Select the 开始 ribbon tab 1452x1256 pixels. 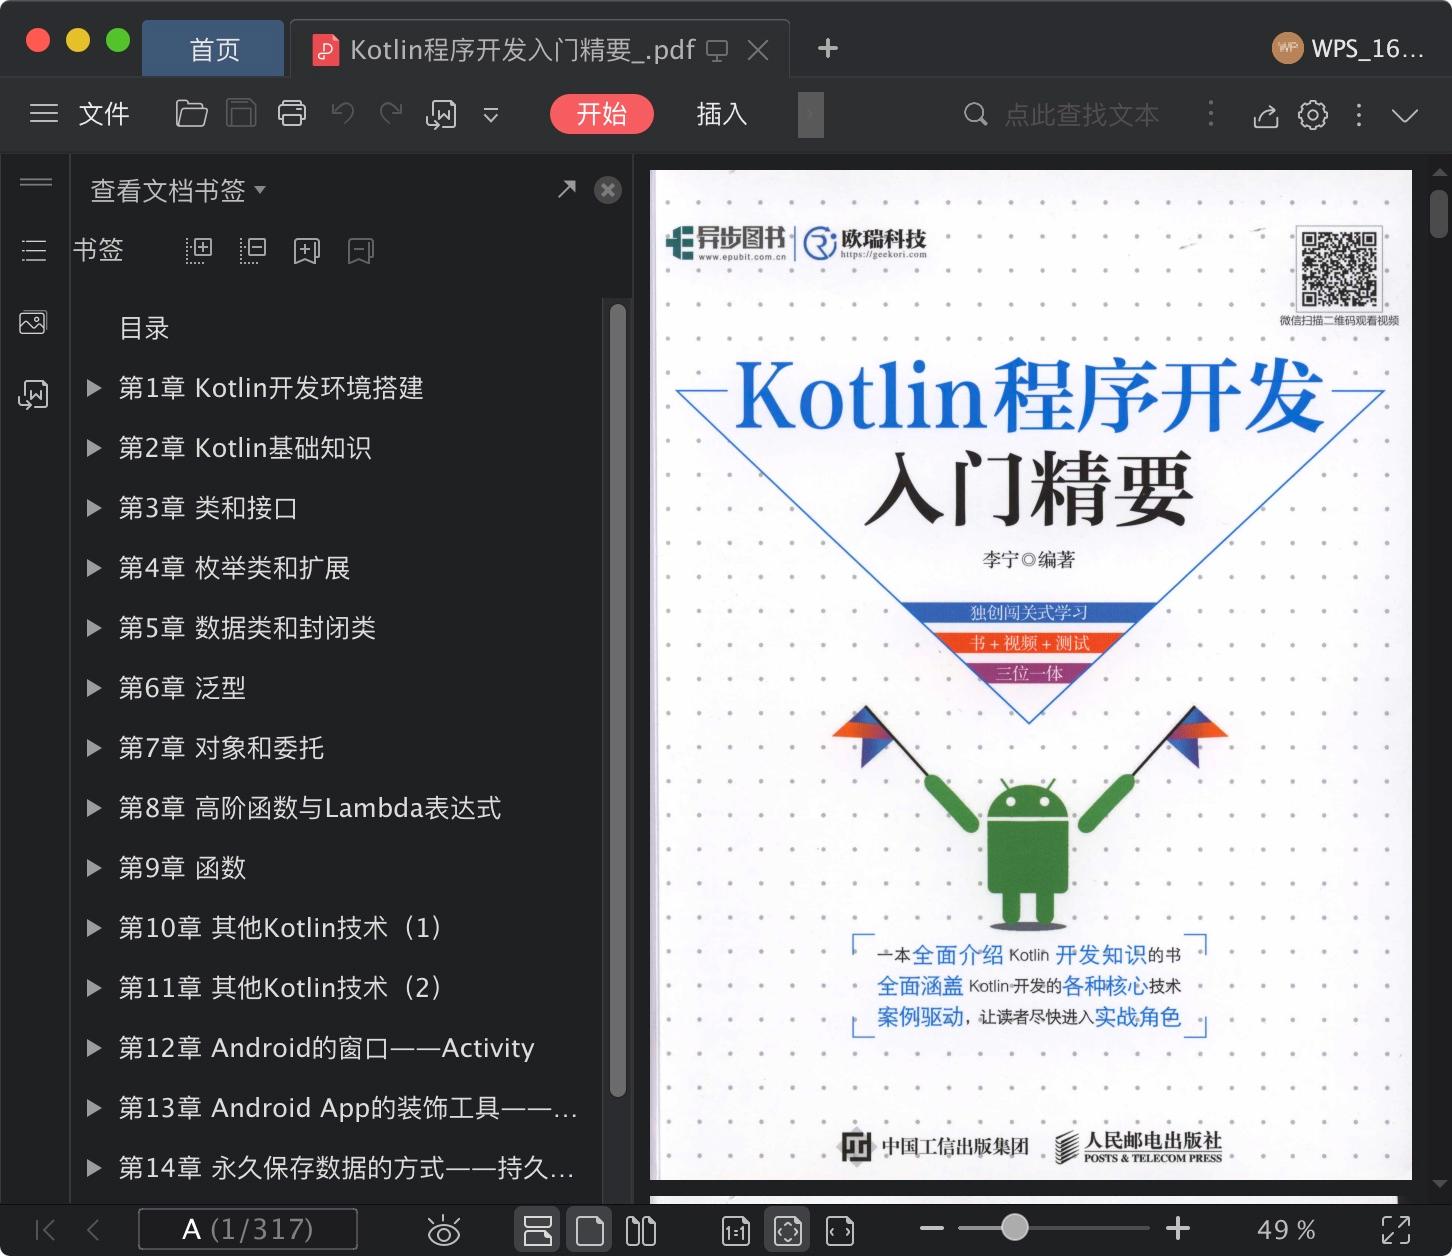[602, 114]
